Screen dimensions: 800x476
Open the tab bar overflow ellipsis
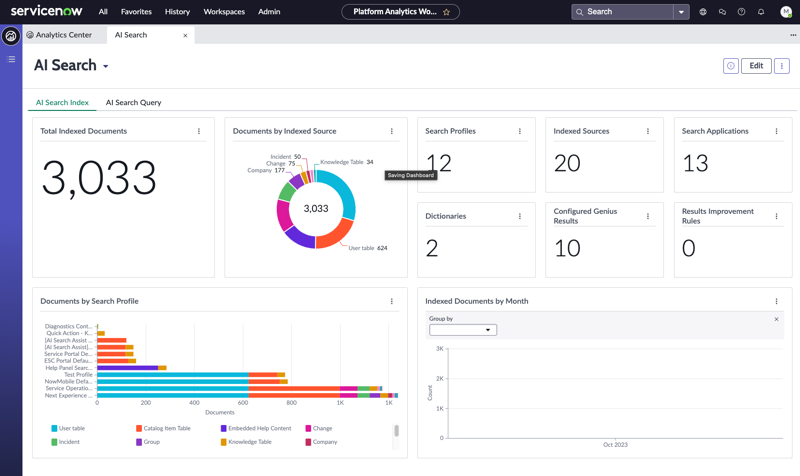tap(793, 35)
